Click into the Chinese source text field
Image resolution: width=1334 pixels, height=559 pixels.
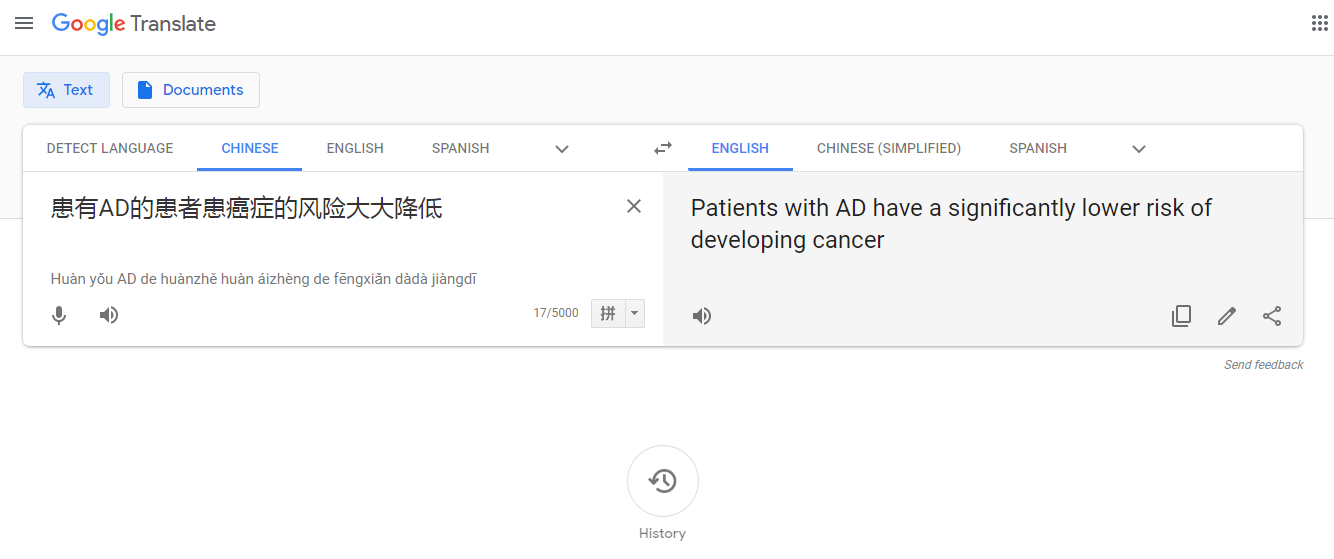coord(247,209)
